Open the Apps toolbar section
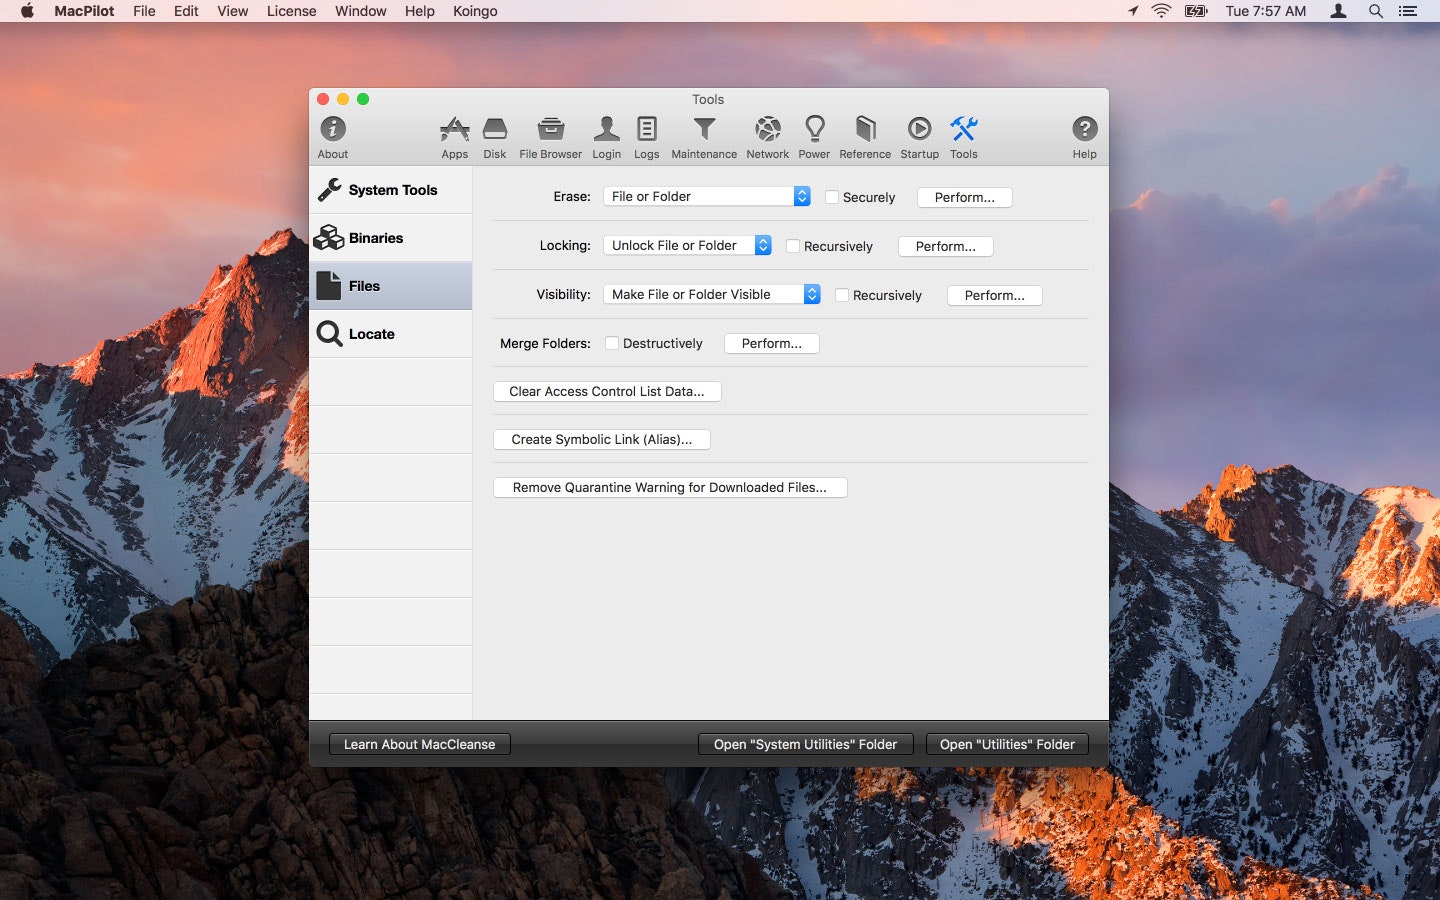 pos(454,137)
